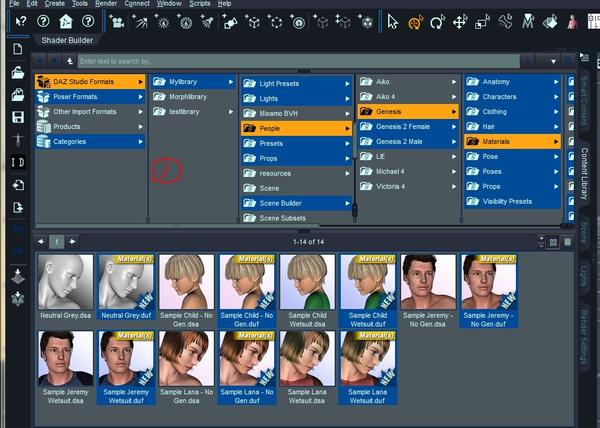Select the Products entry

point(90,127)
